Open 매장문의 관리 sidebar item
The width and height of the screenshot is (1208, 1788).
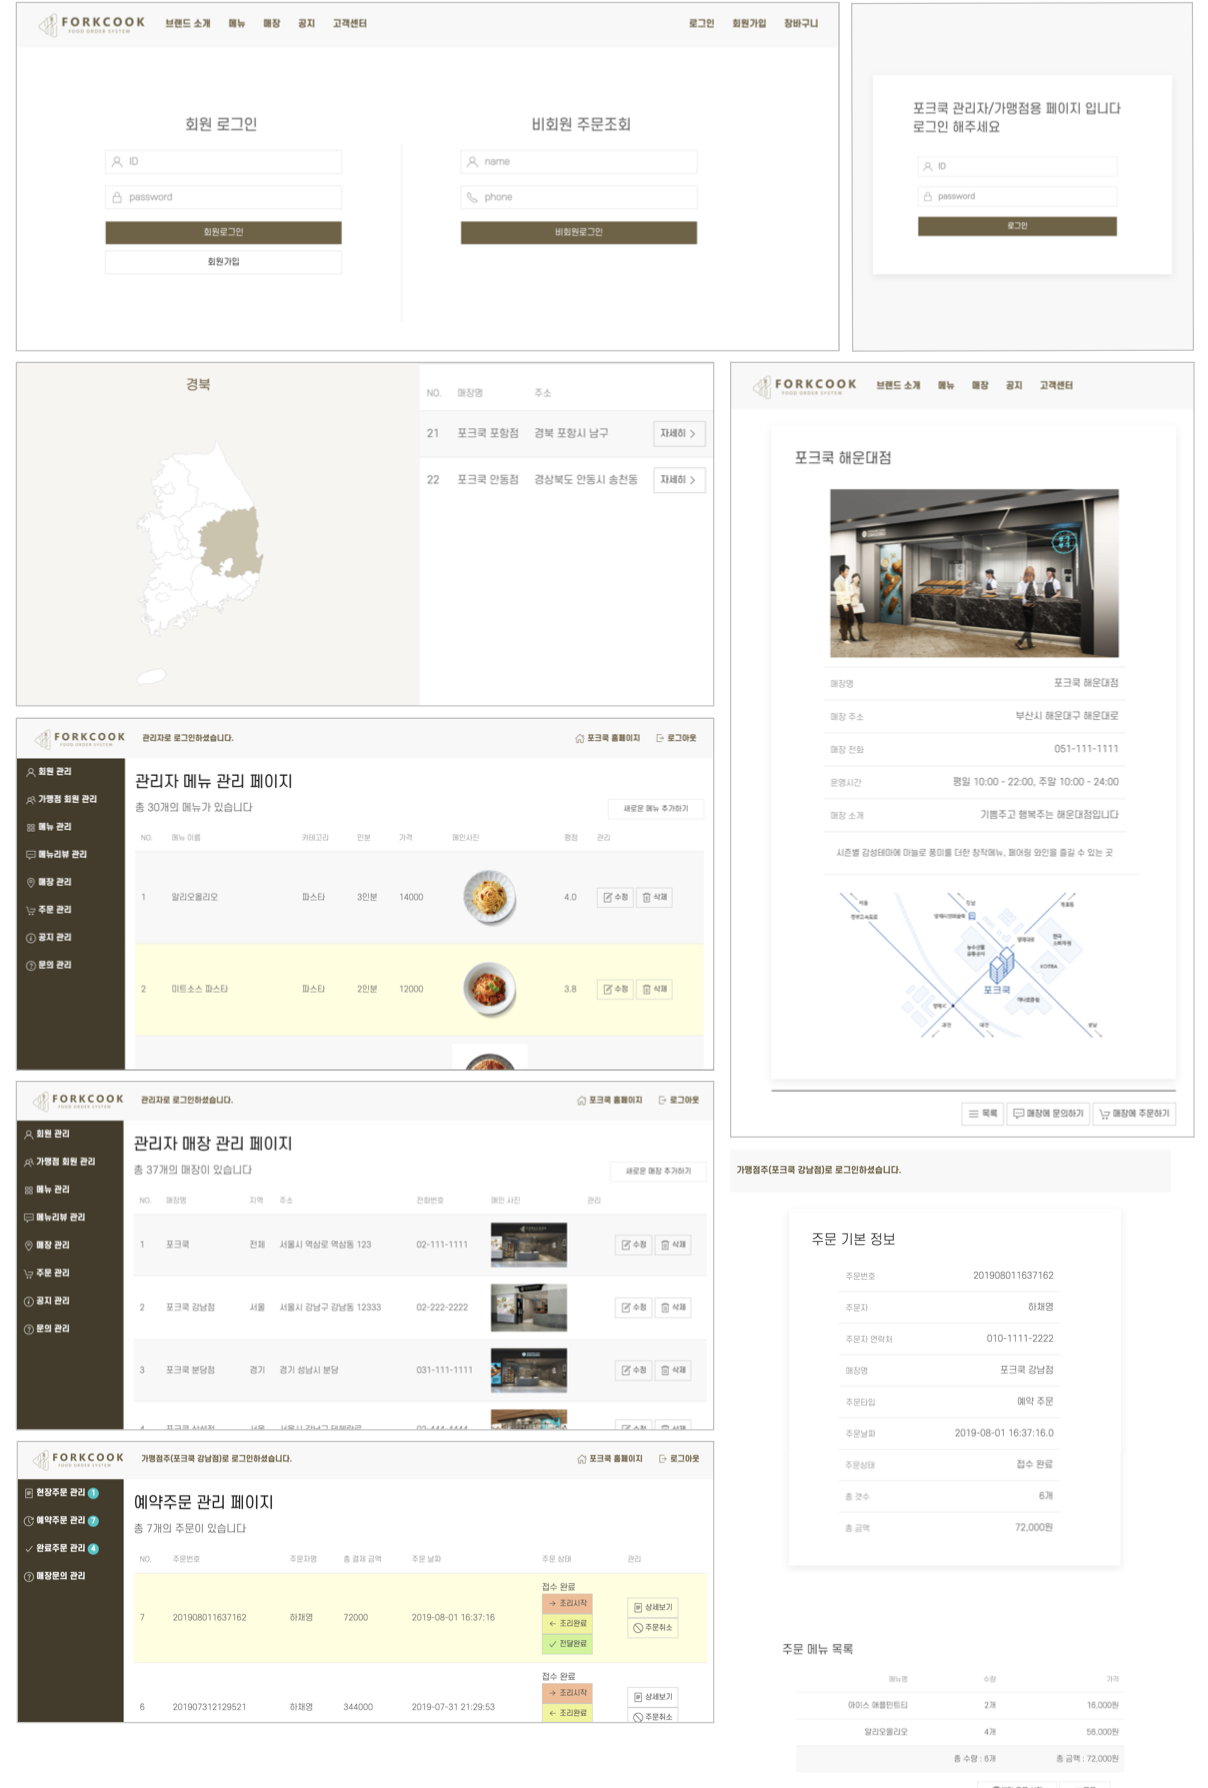point(55,1576)
